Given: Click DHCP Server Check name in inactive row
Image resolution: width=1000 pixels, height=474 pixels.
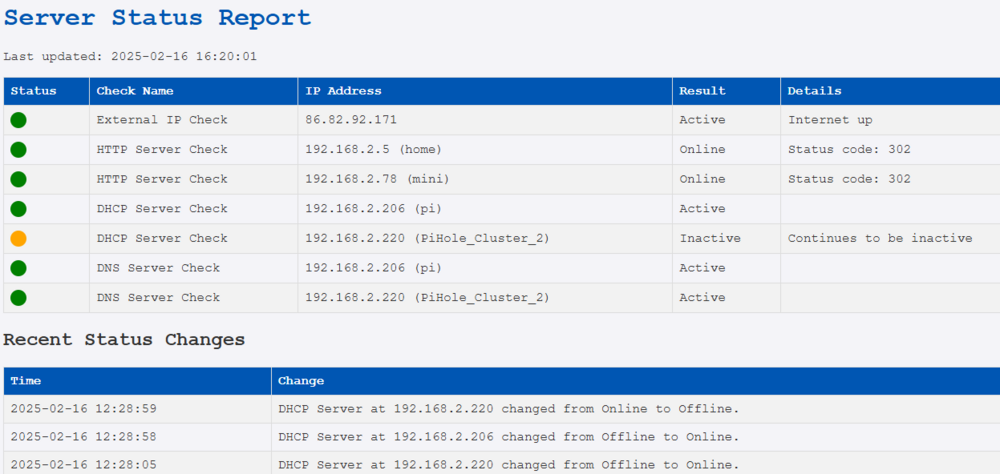Looking at the screenshot, I should click(162, 238).
